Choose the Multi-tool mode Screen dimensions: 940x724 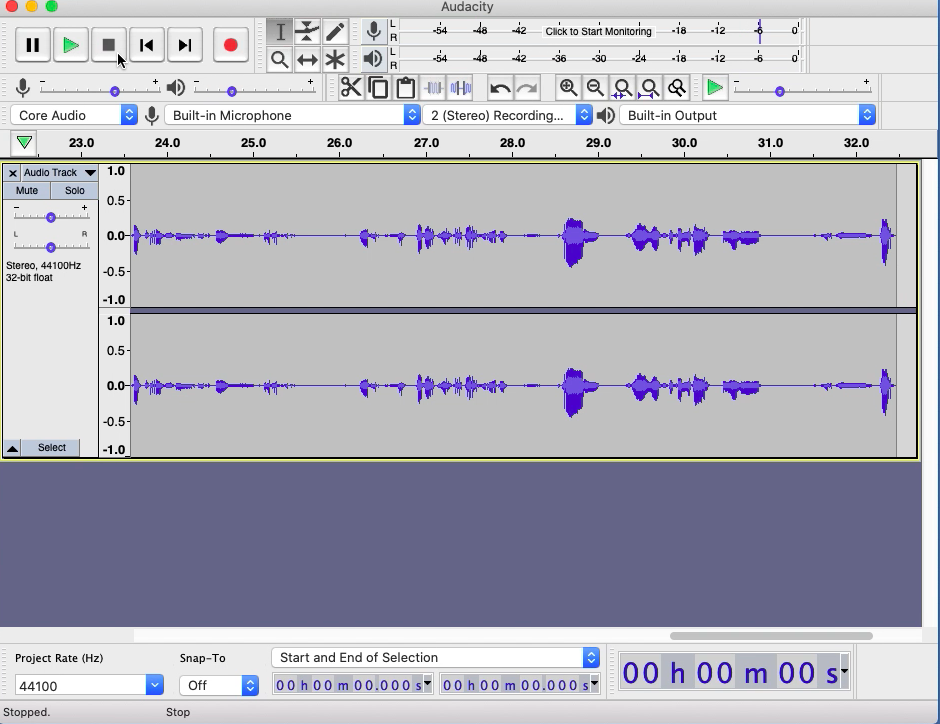click(335, 60)
